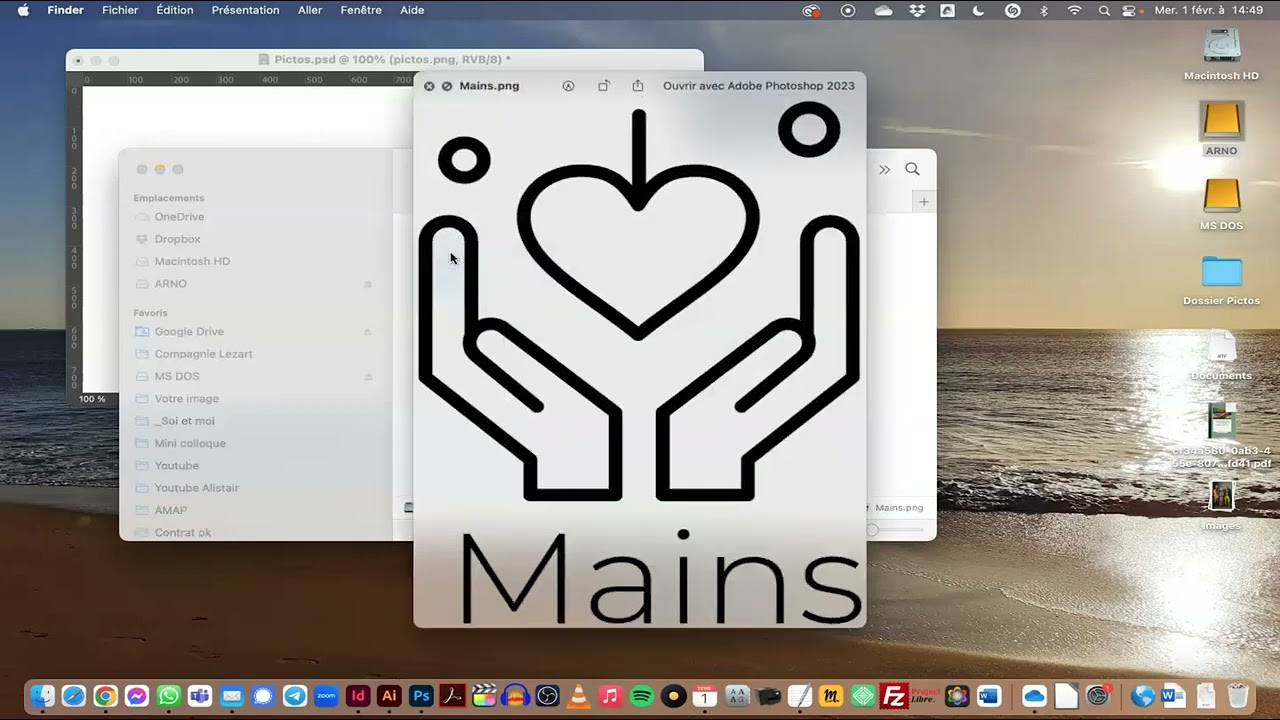
Task: Click Dropbox icon in menu bar
Action: (917, 10)
